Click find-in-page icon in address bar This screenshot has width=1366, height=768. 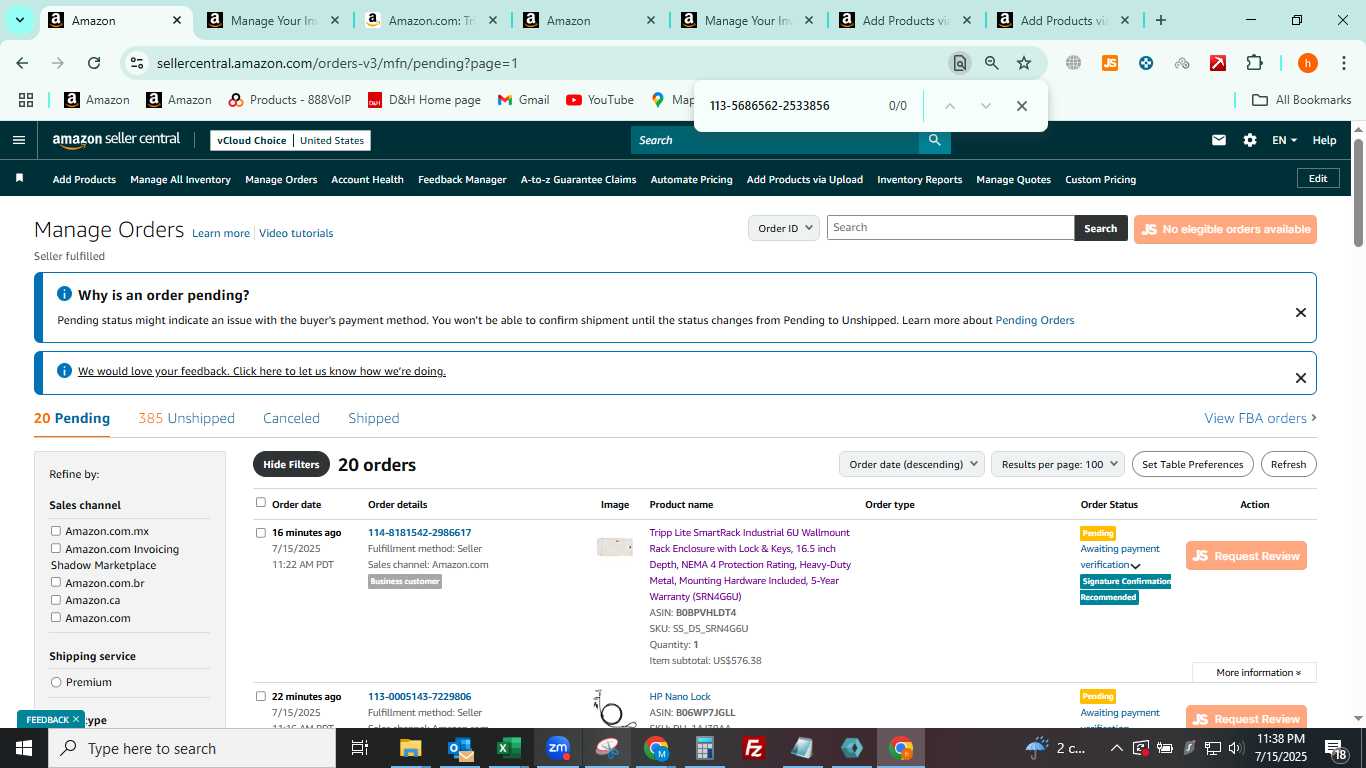960,63
